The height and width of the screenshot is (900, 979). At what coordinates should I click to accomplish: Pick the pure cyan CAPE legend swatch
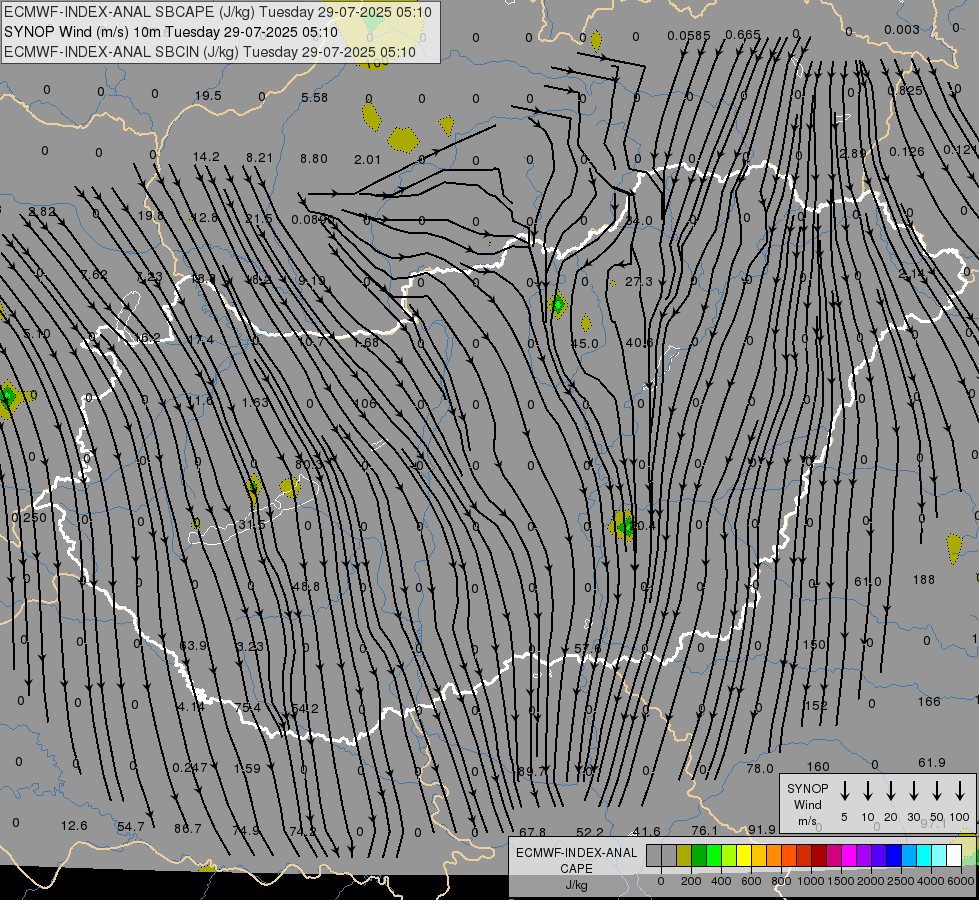pyautogui.click(x=923, y=855)
